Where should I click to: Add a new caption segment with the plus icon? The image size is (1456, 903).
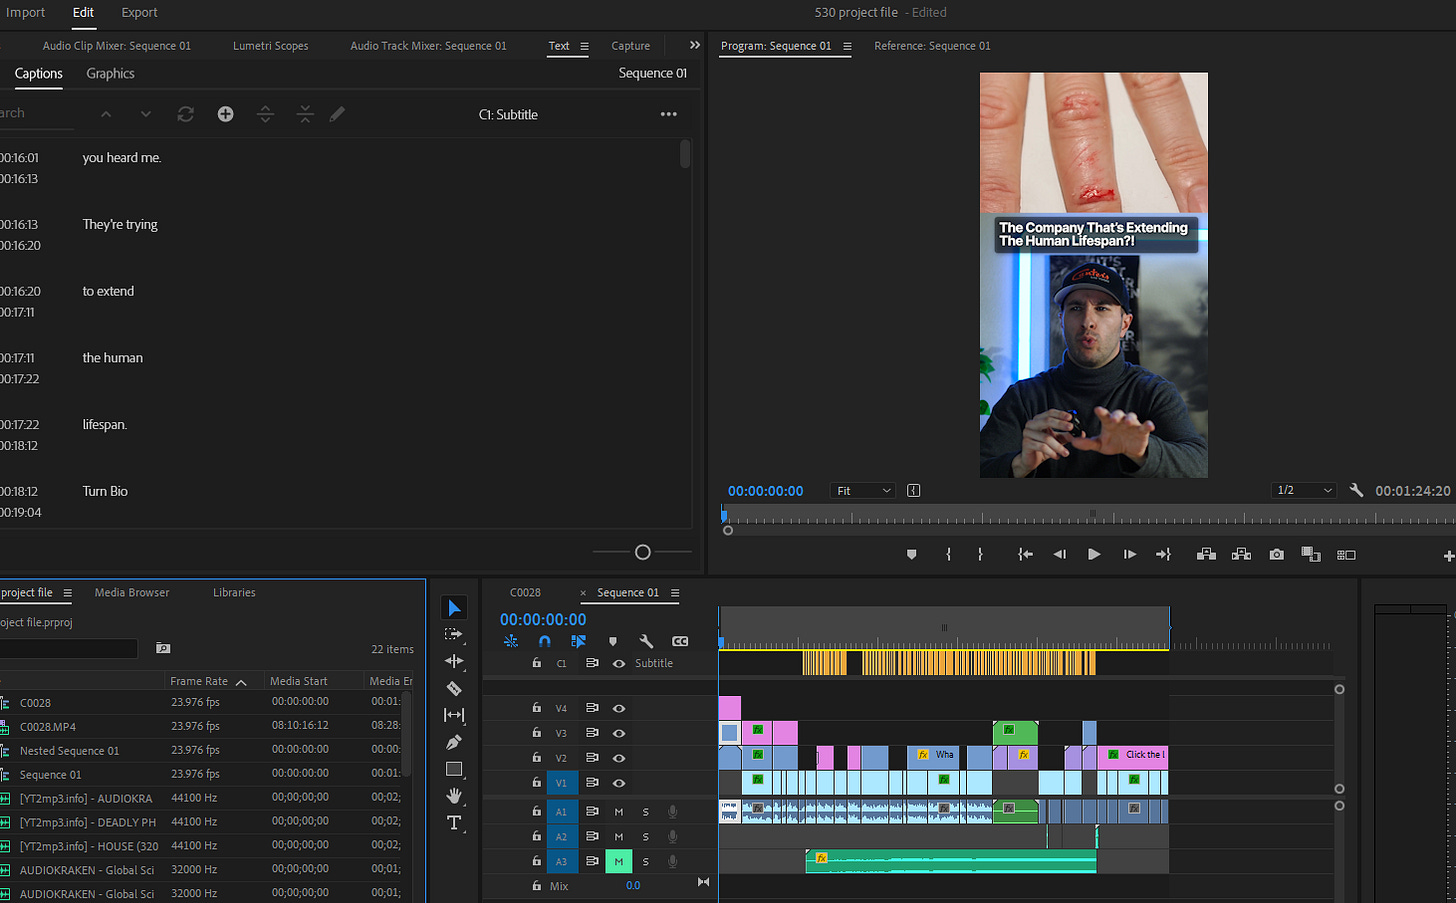tap(226, 114)
